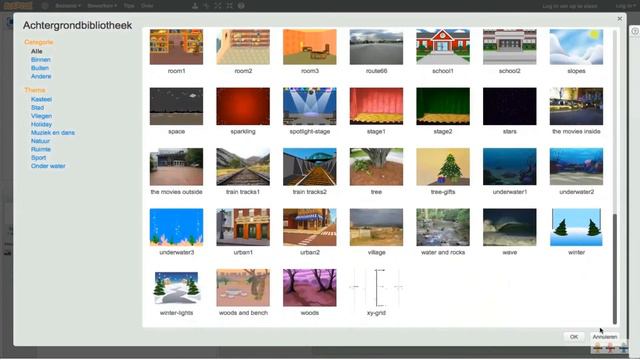Close the Achtergrondbibliotheek dialog

(x=620, y=19)
